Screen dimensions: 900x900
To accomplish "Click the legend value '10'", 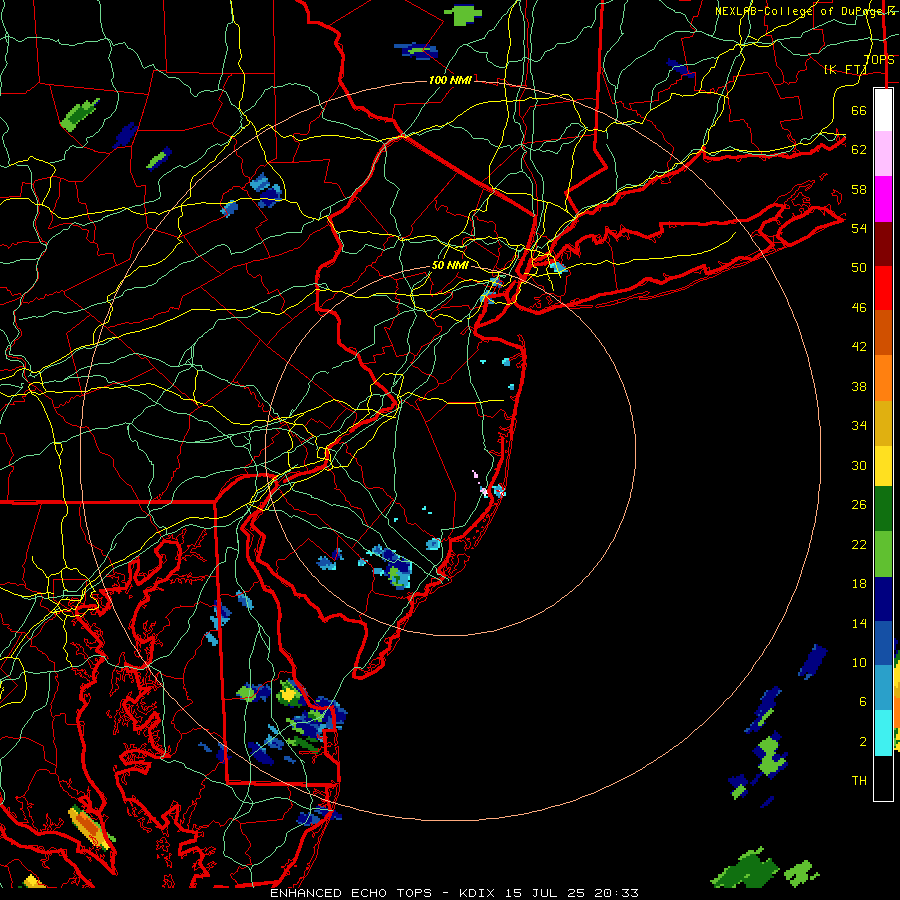I will (x=859, y=662).
